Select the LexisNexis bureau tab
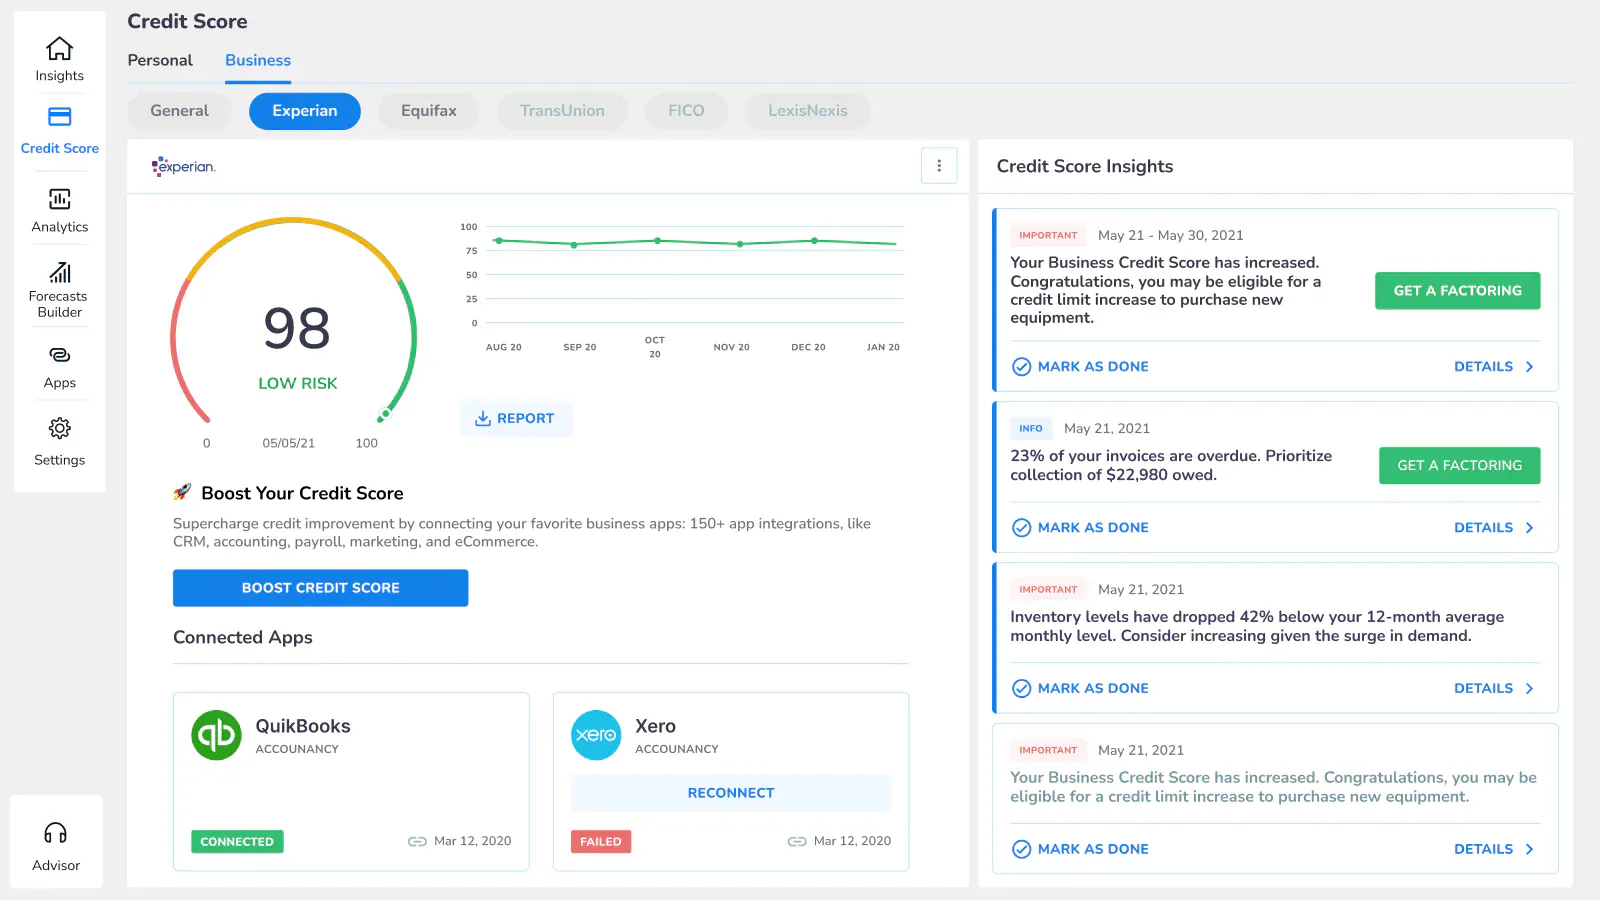This screenshot has width=1600, height=900. coord(808,111)
